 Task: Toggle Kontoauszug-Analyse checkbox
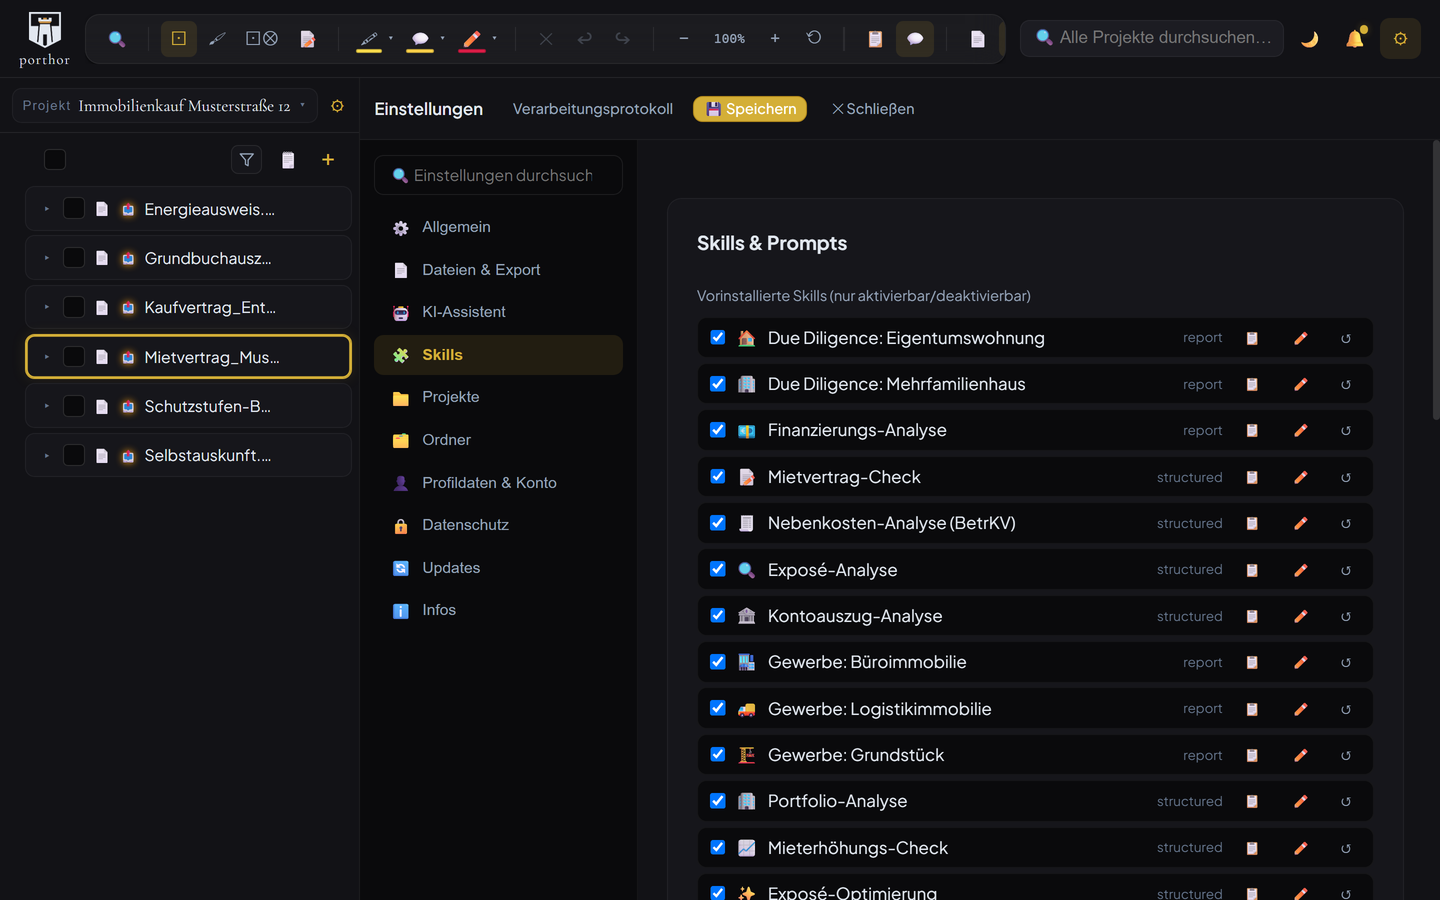(x=717, y=615)
